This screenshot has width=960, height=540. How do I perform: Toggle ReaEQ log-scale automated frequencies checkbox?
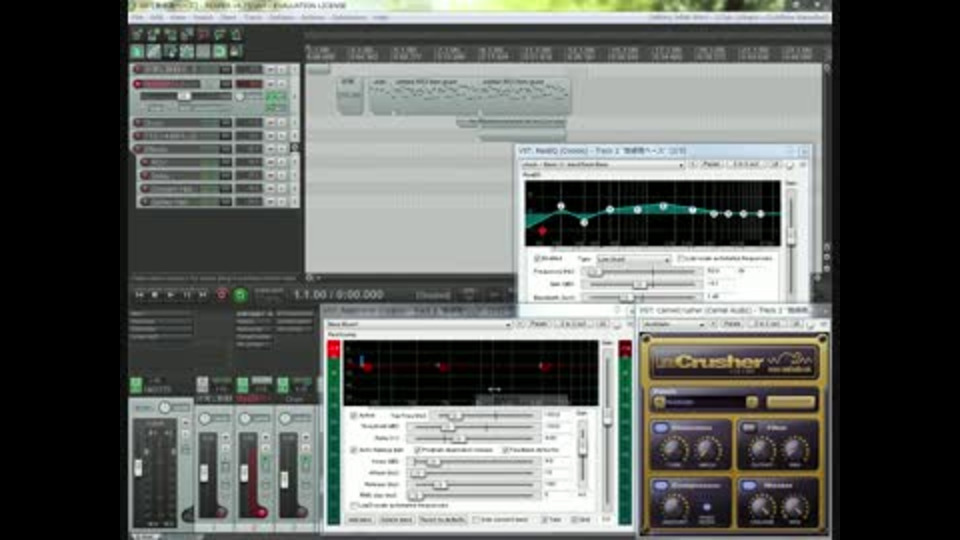680,258
